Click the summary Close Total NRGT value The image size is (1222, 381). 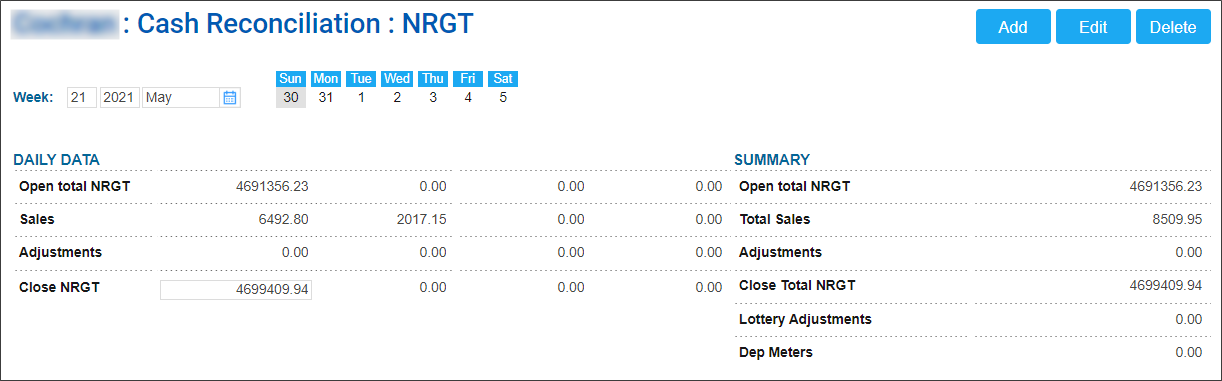[1166, 285]
